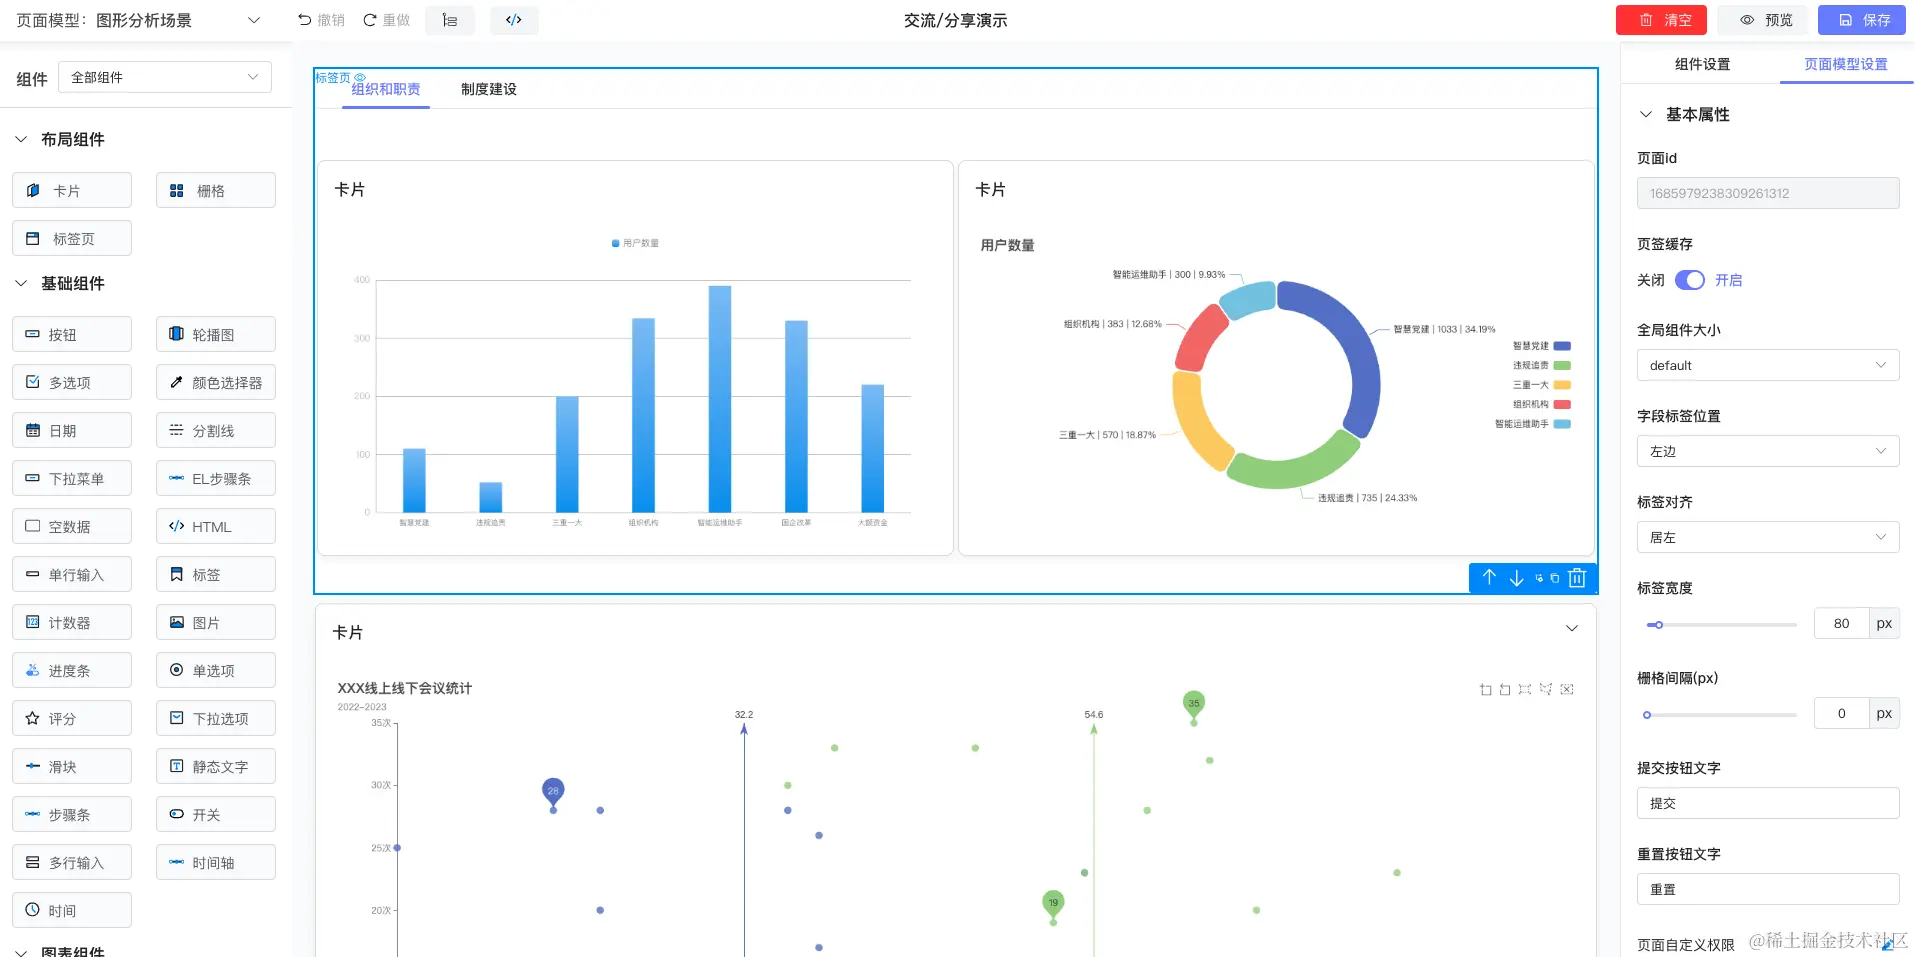Viewport: 1915px width, 957px height.
Task: Open the component tree outline icon
Action: click(450, 20)
